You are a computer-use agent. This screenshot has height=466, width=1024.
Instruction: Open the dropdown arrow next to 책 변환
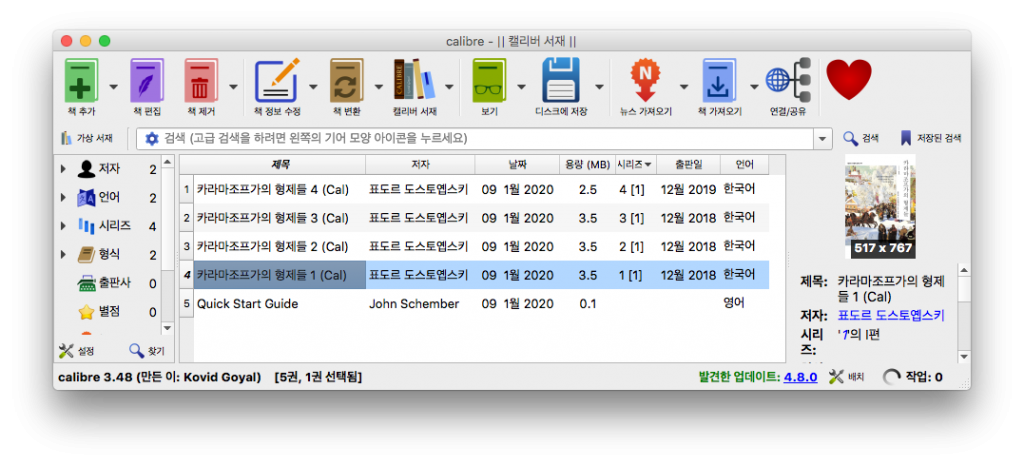point(378,86)
